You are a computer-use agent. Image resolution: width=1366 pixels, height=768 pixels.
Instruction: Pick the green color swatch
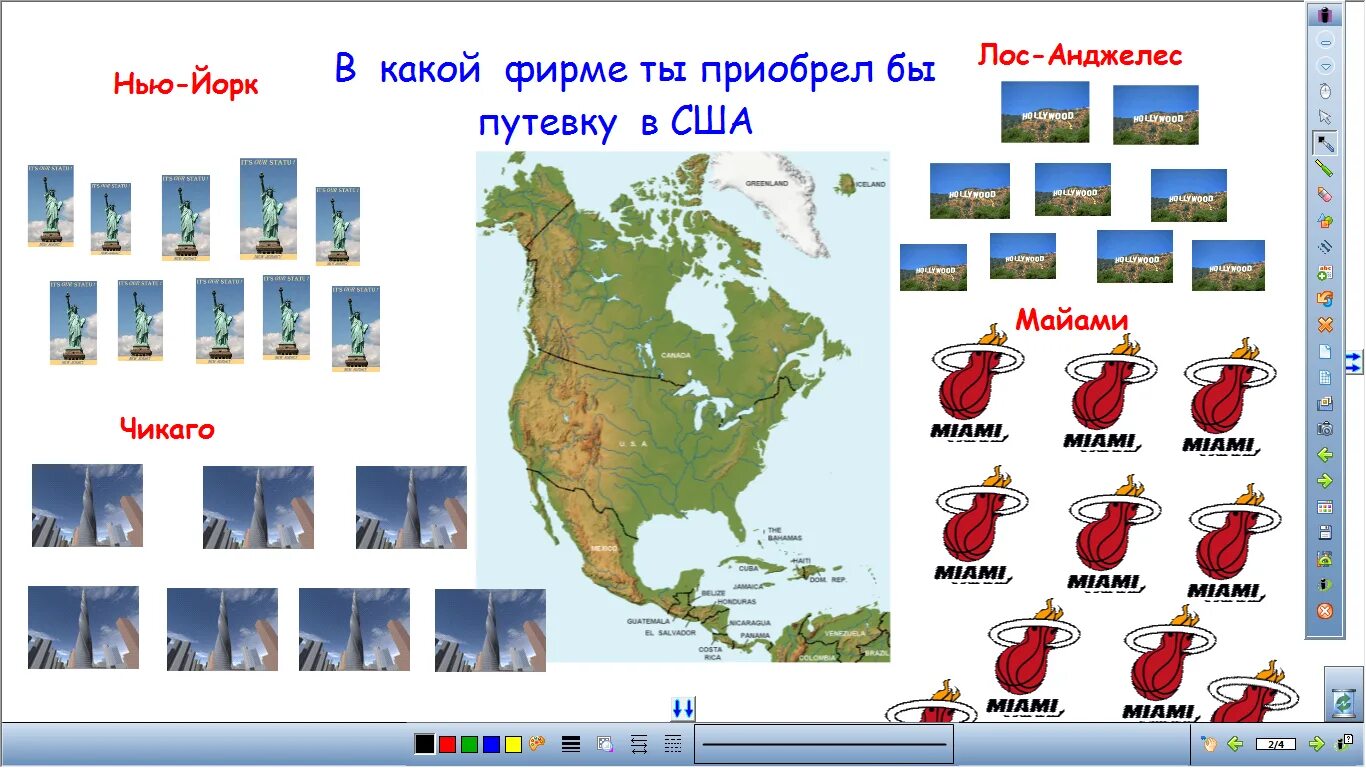(x=469, y=744)
